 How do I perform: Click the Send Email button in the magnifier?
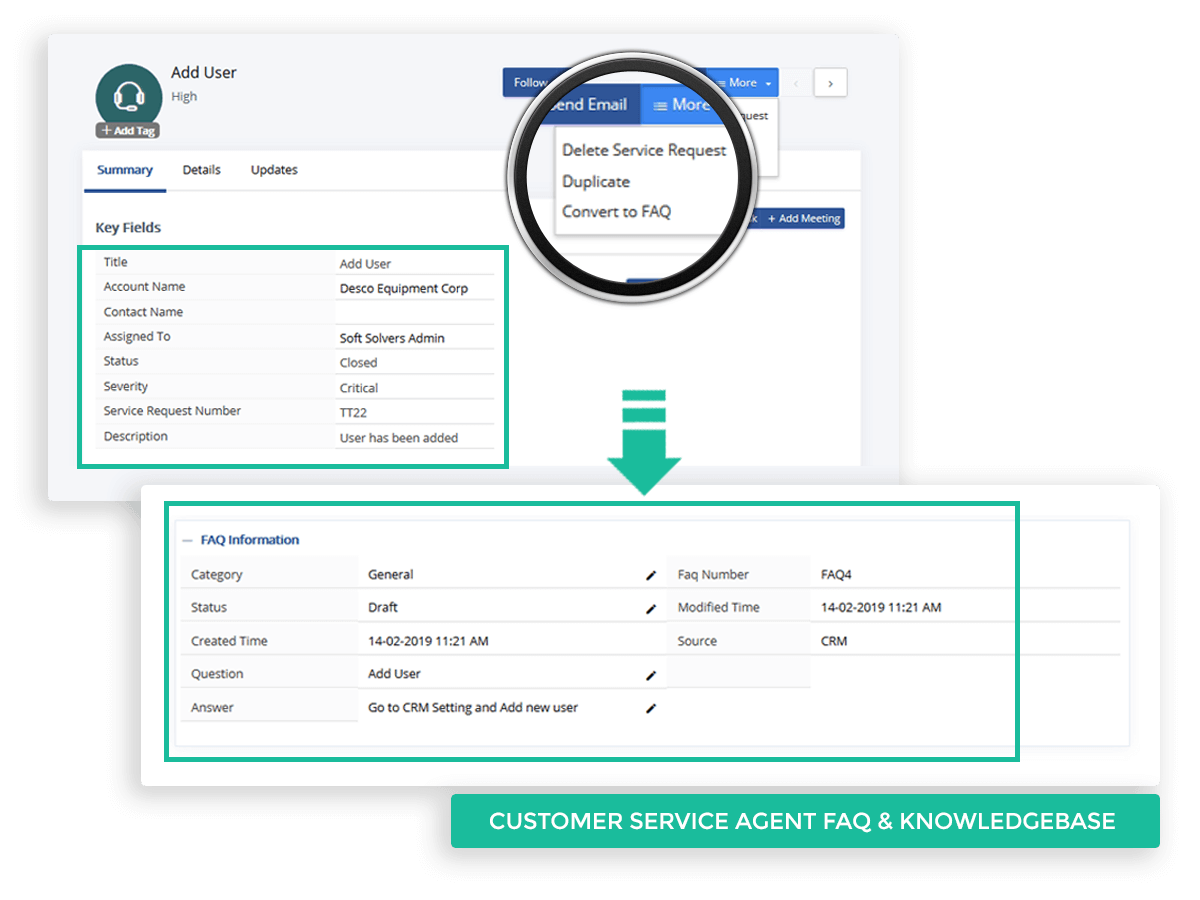coord(590,105)
